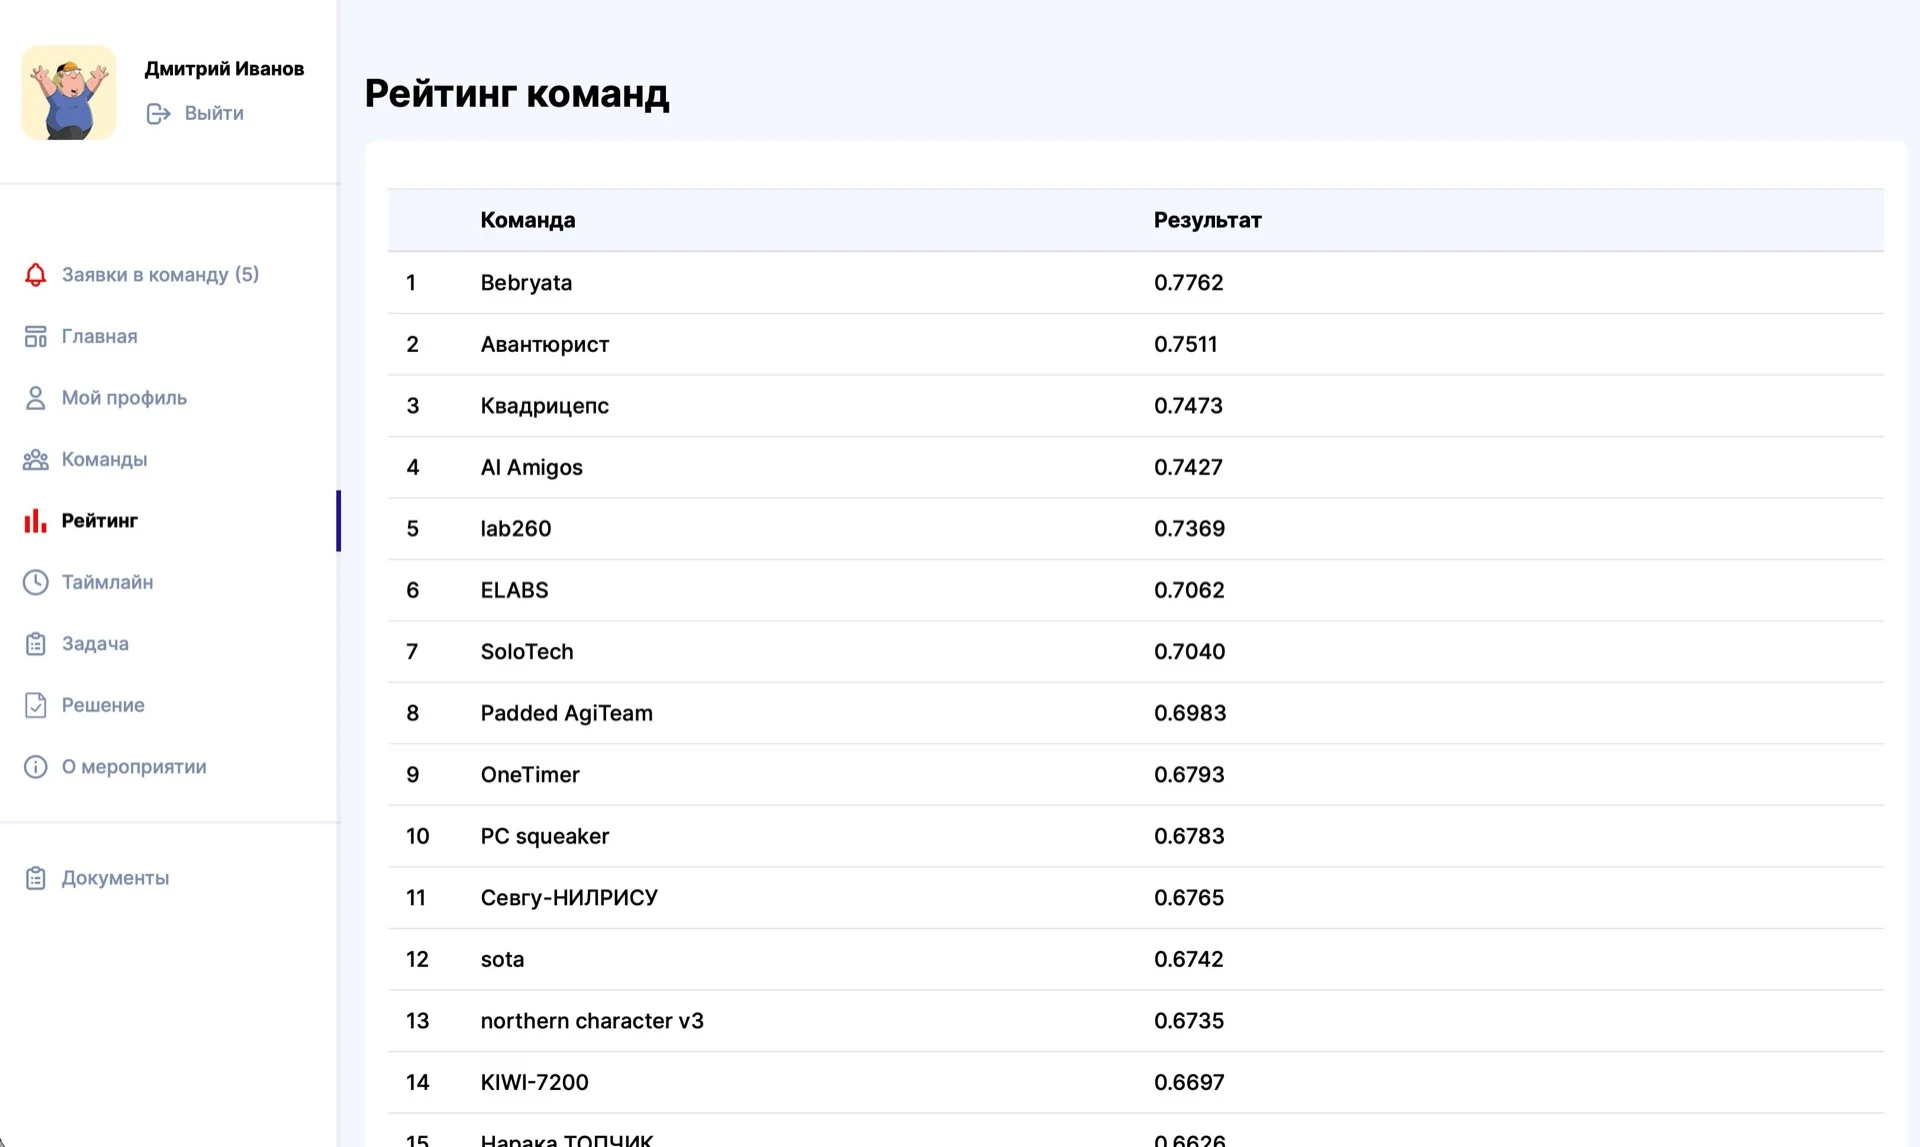
Task: Open Таймлайн section
Action: tap(107, 583)
